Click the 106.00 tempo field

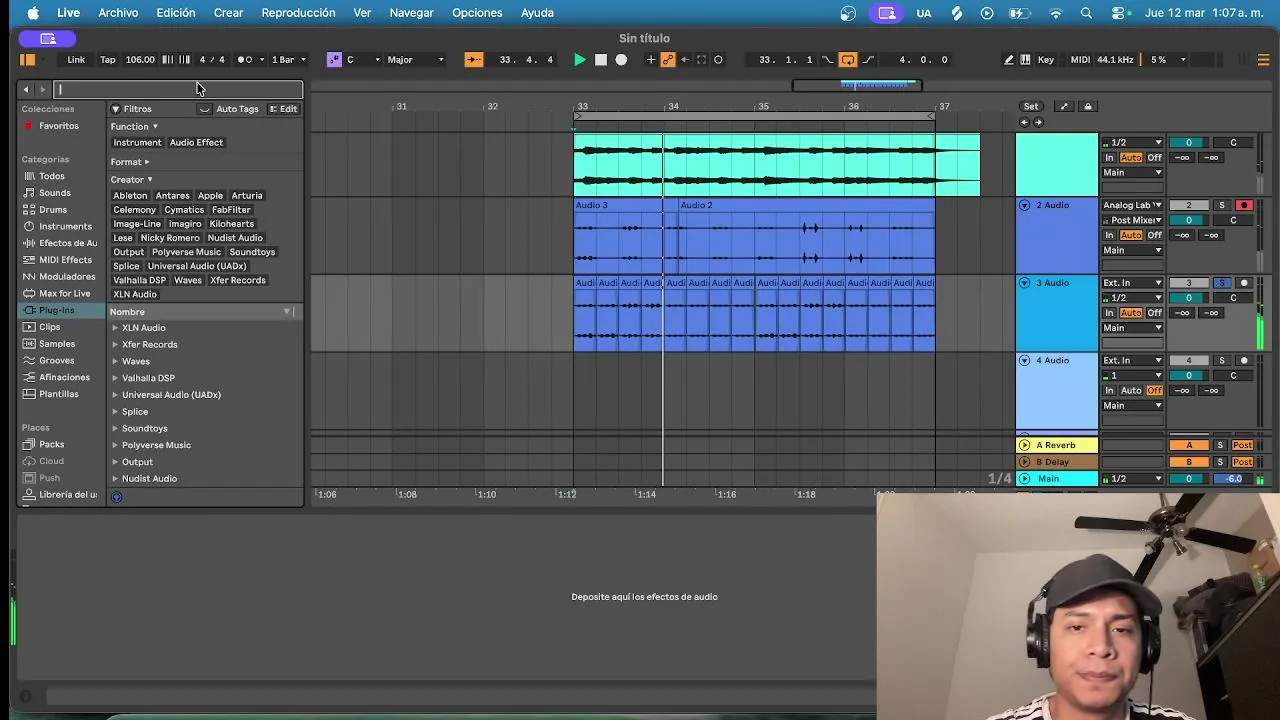point(140,60)
